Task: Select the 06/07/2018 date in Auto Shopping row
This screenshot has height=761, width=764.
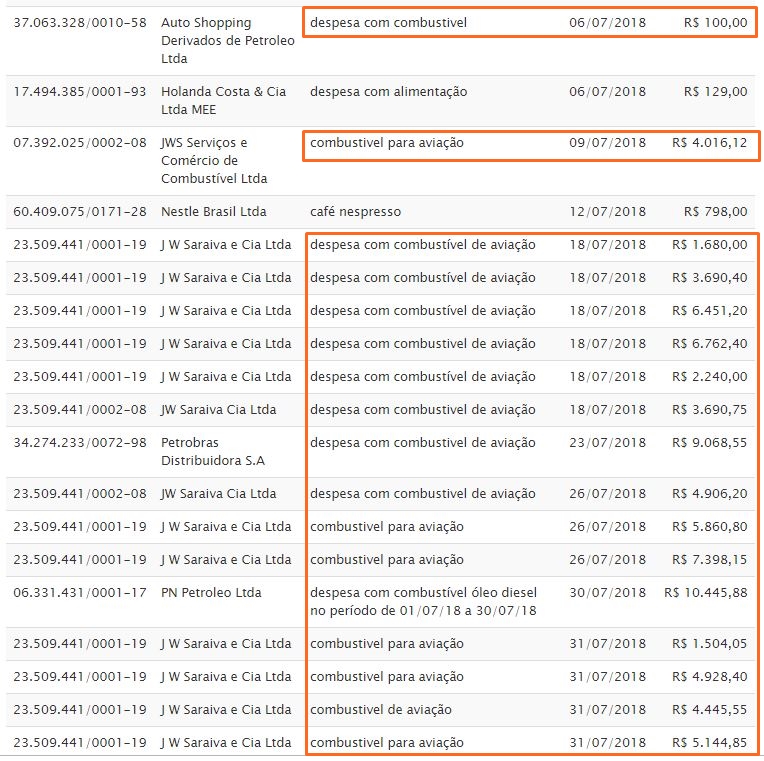Action: (607, 22)
